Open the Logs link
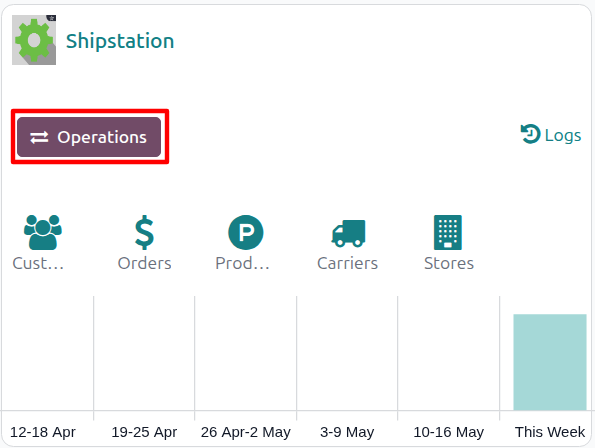595x448 pixels. (x=551, y=135)
